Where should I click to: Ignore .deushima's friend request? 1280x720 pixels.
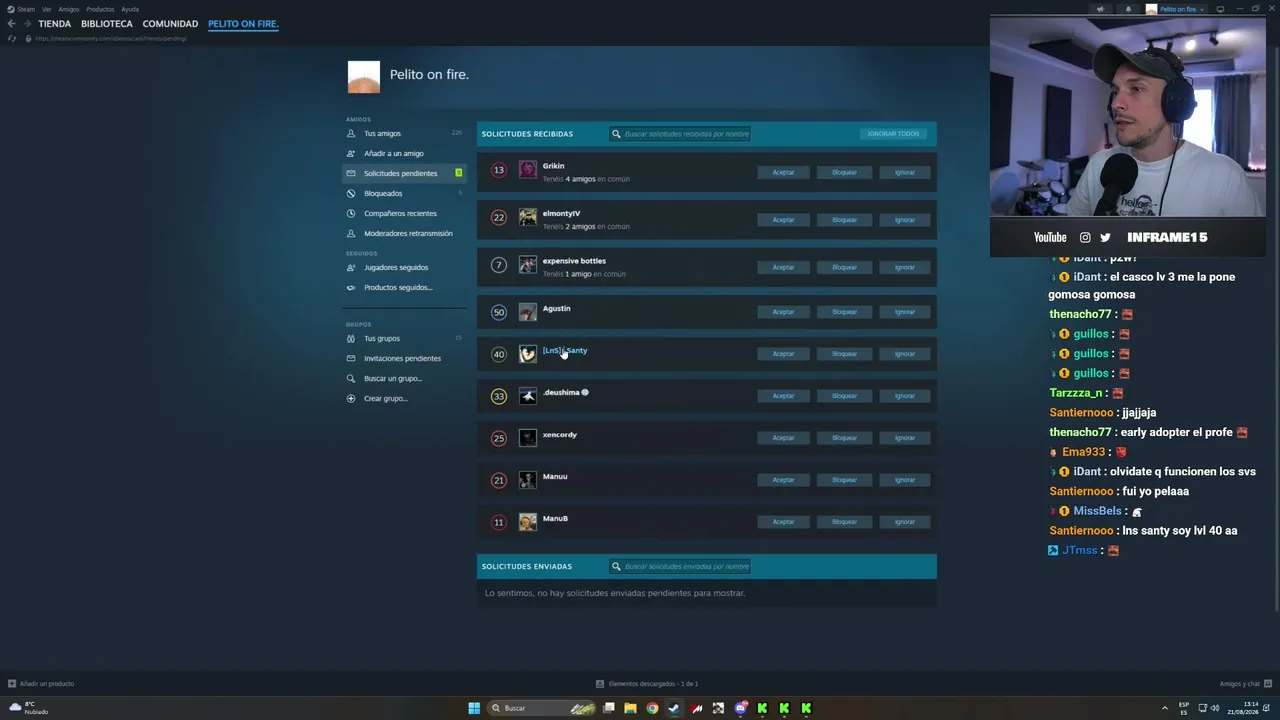click(x=905, y=396)
